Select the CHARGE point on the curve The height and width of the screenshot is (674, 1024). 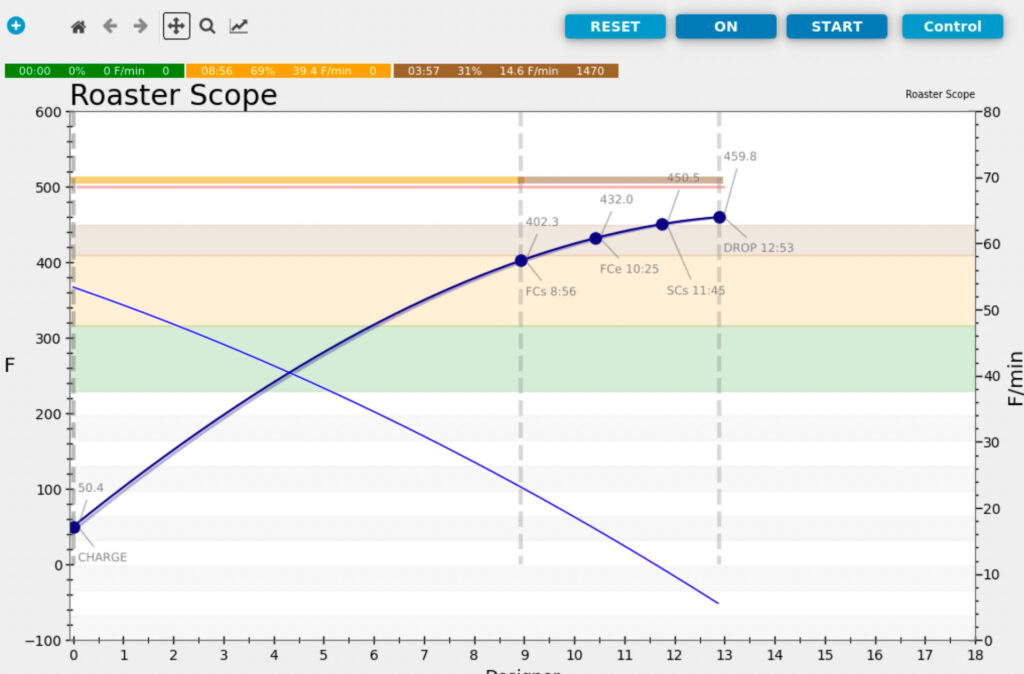pyautogui.click(x=74, y=527)
